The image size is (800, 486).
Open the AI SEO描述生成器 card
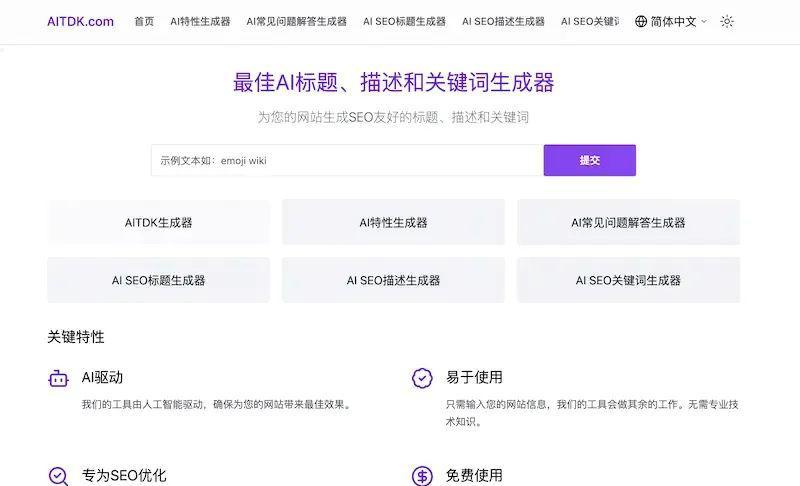click(393, 281)
